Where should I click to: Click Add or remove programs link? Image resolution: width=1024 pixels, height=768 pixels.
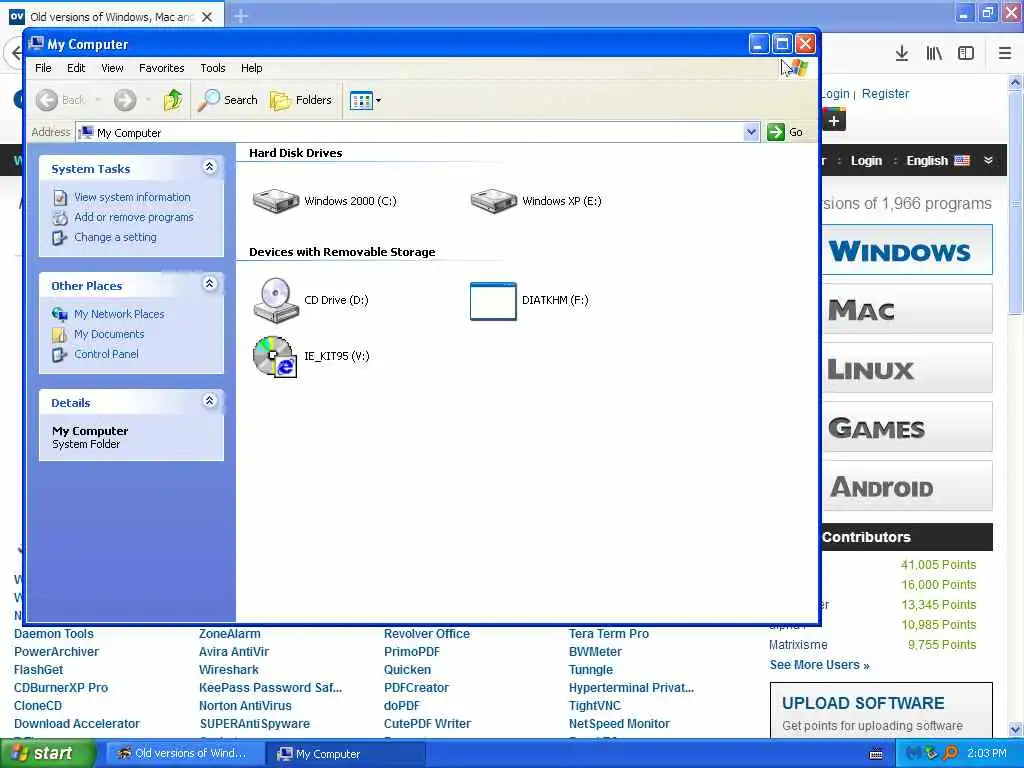click(134, 217)
